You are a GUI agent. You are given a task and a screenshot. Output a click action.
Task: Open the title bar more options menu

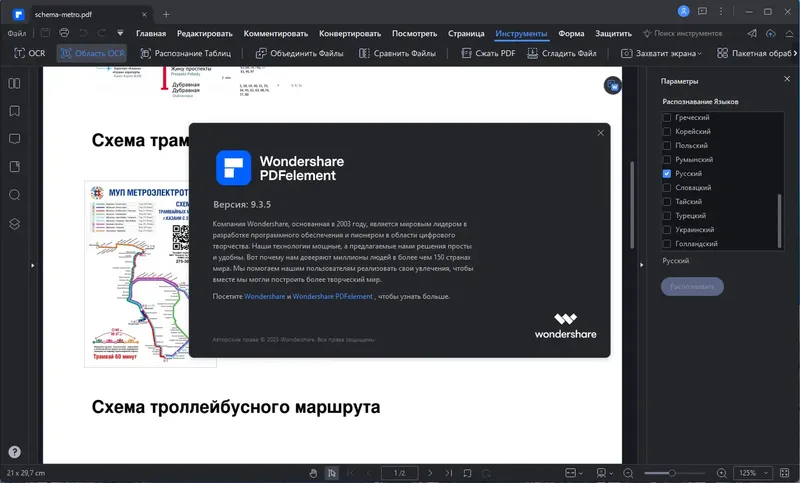click(x=721, y=11)
